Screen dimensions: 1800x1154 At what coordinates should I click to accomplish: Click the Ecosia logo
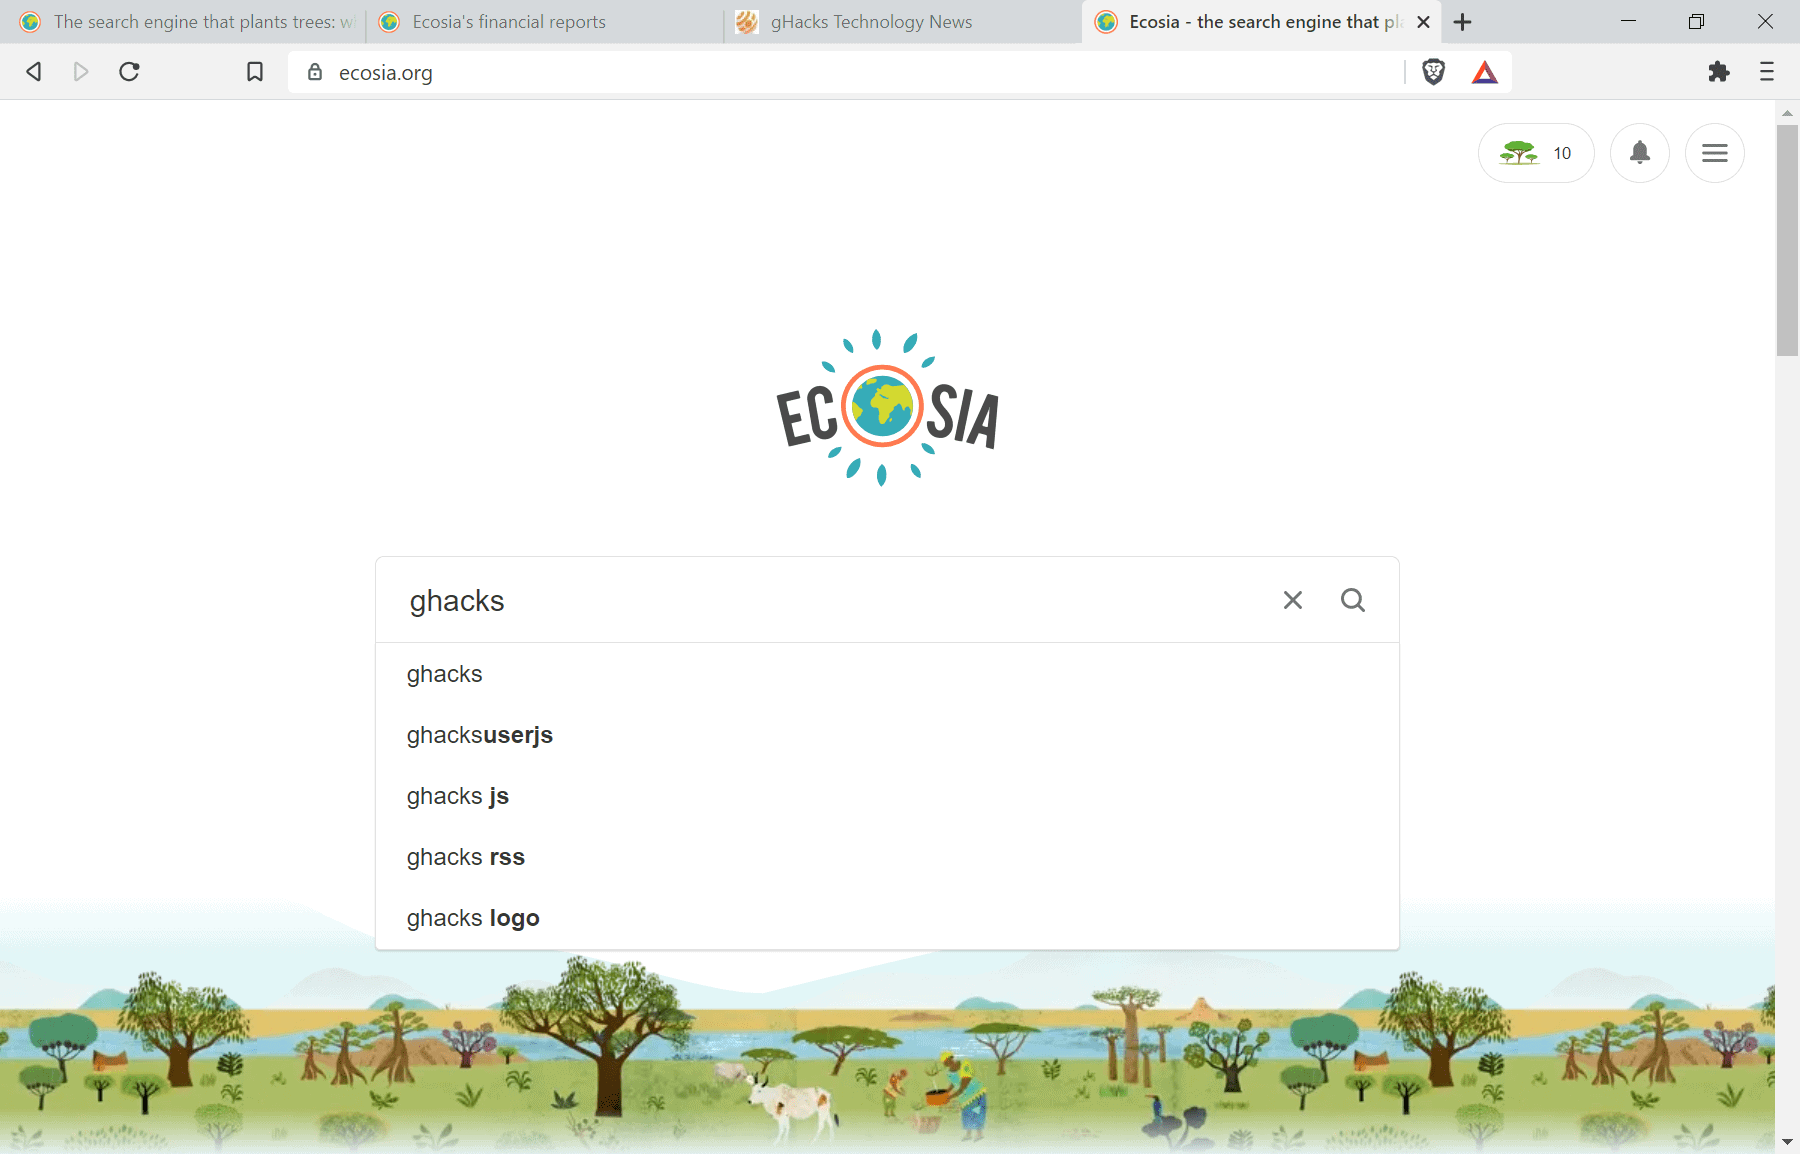pyautogui.click(x=887, y=408)
